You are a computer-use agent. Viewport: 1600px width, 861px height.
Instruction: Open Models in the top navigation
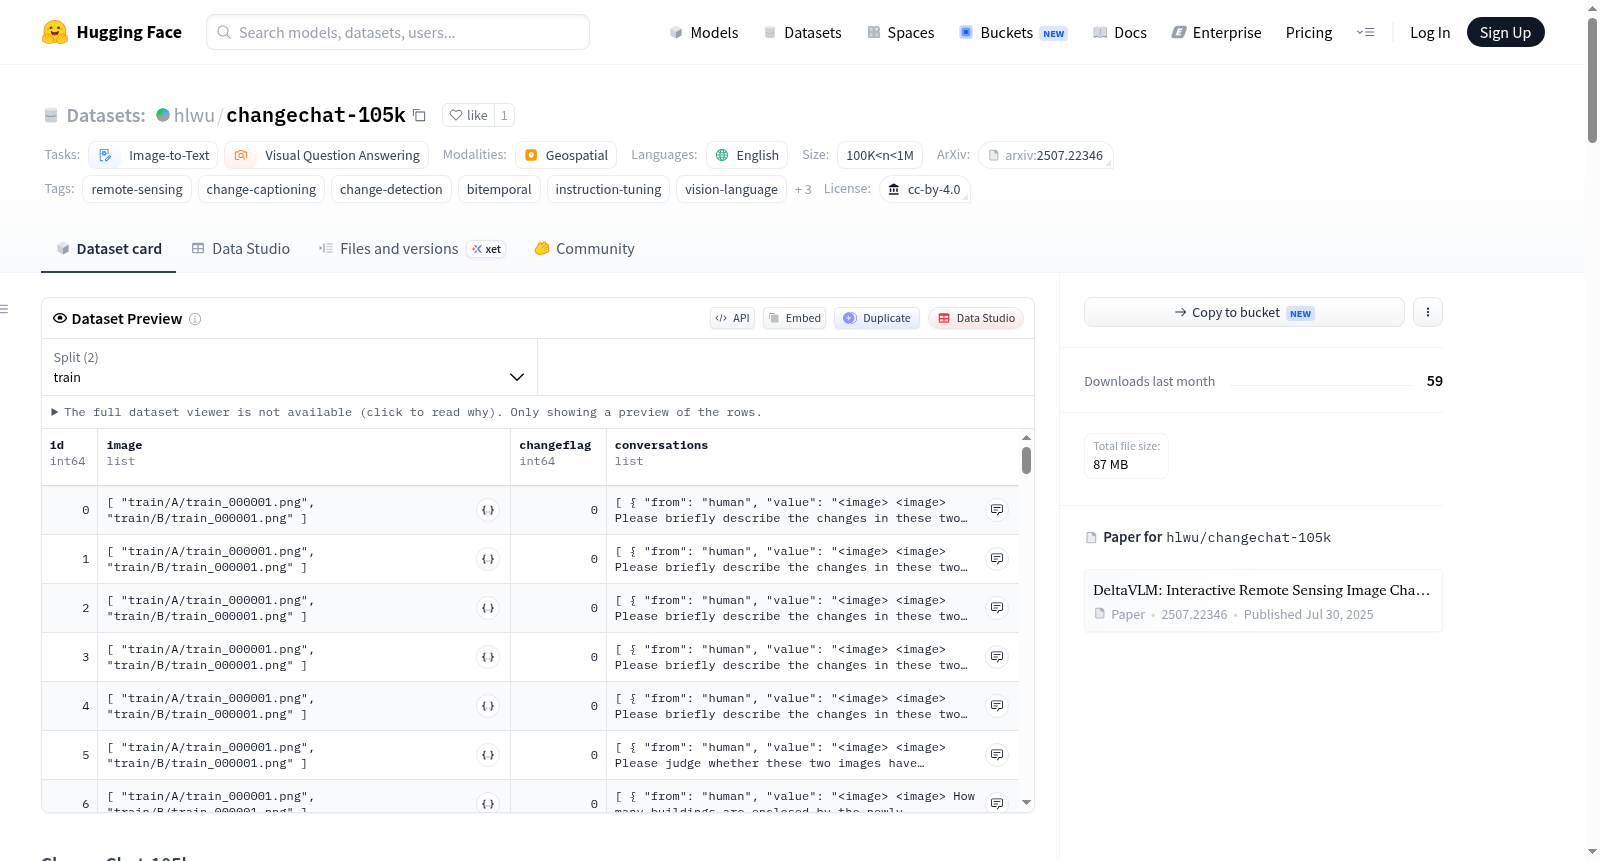(x=704, y=32)
